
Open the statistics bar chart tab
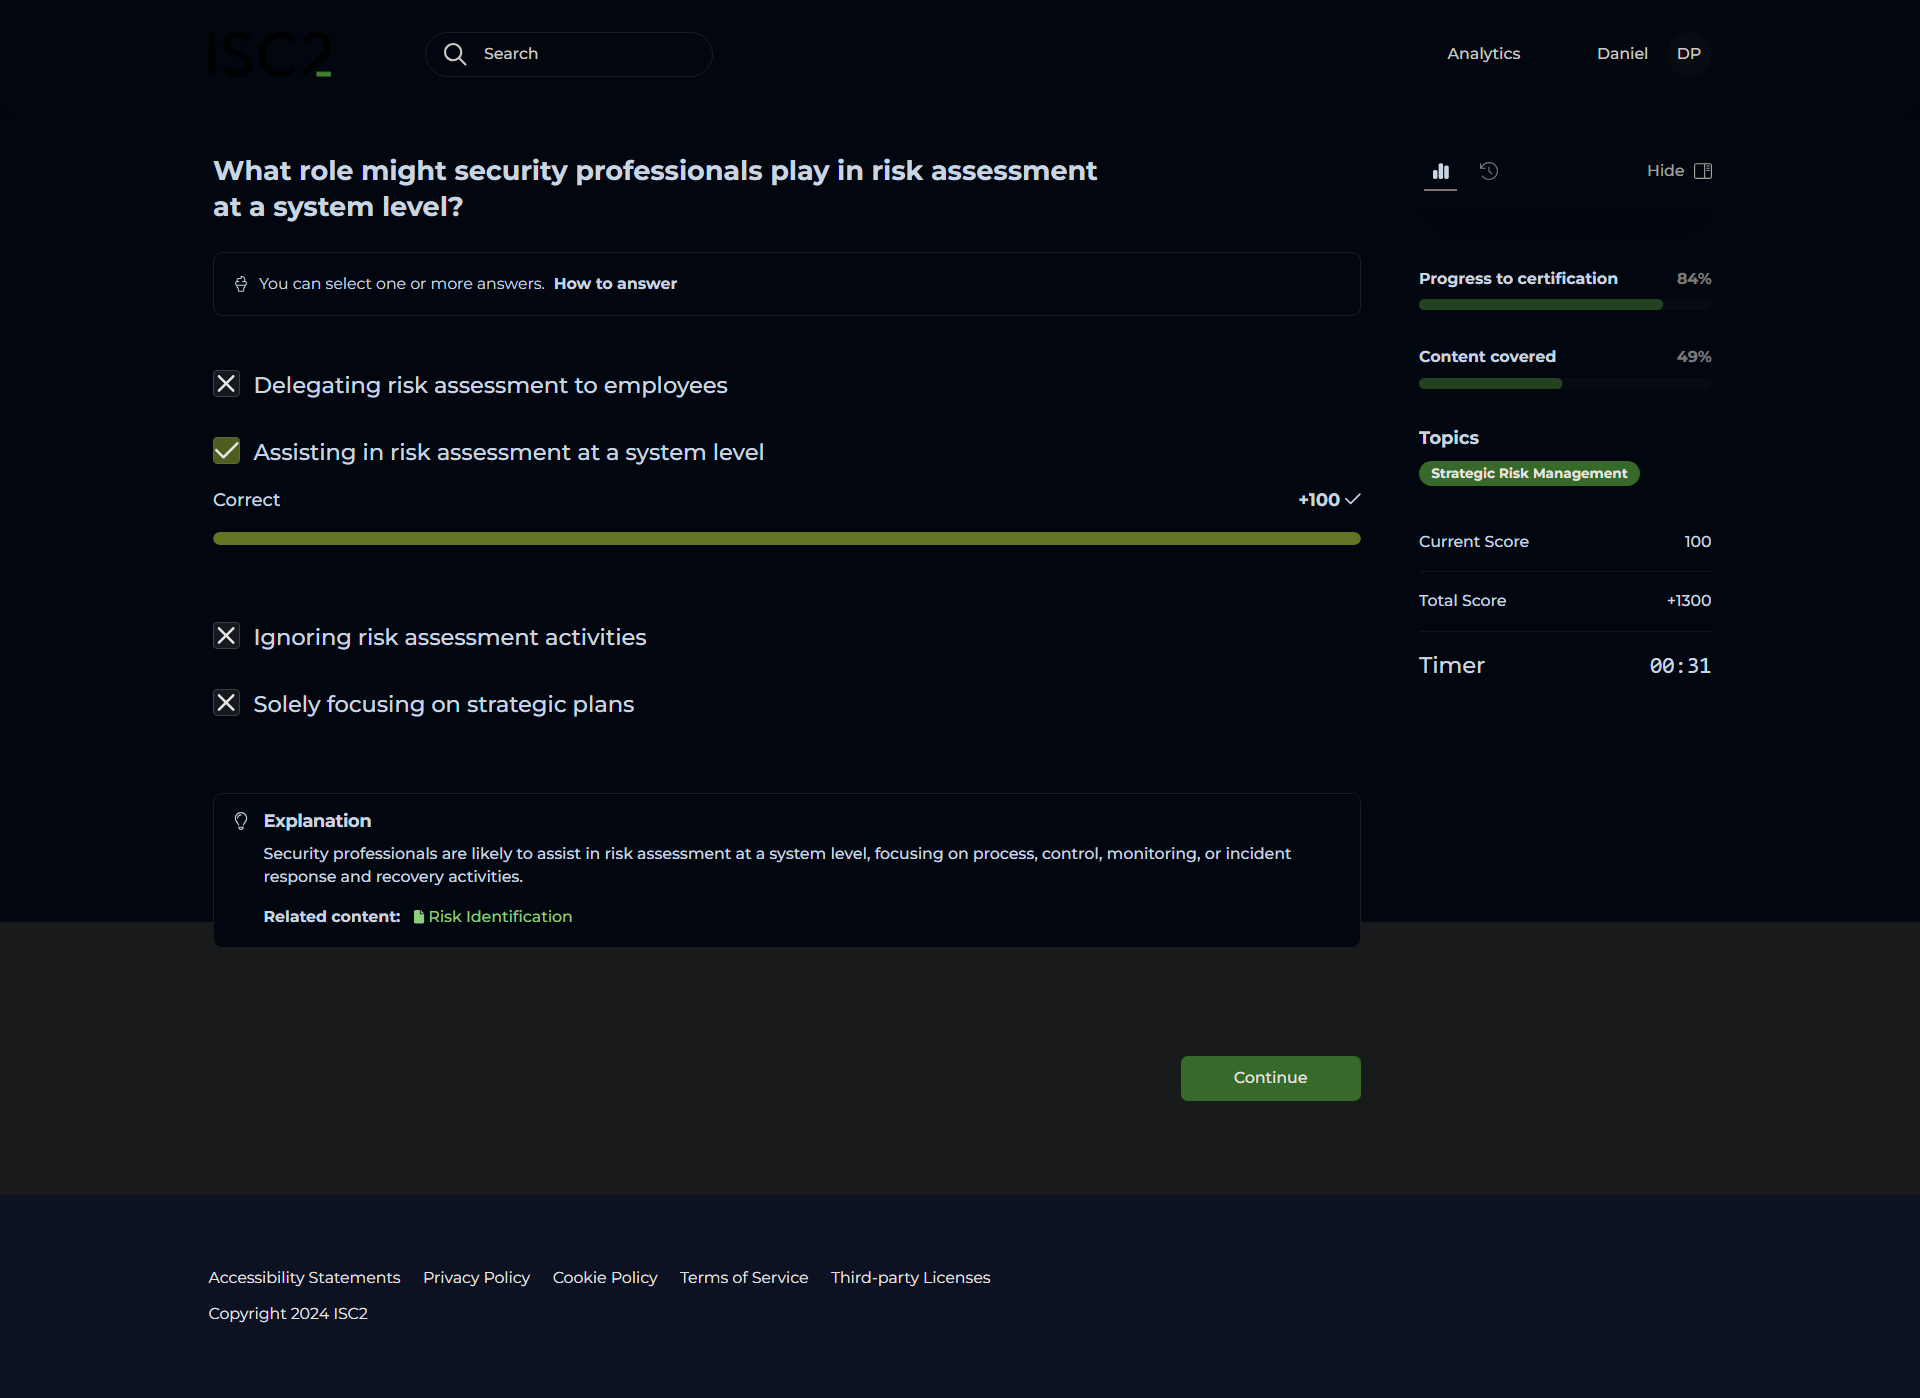tap(1440, 171)
